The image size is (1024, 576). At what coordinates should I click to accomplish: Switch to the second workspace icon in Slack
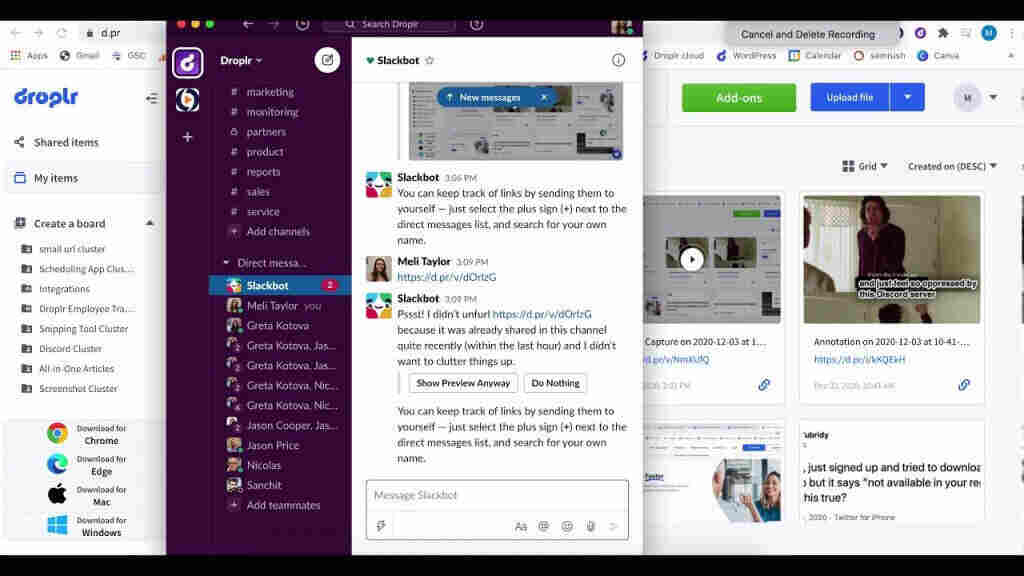[187, 100]
